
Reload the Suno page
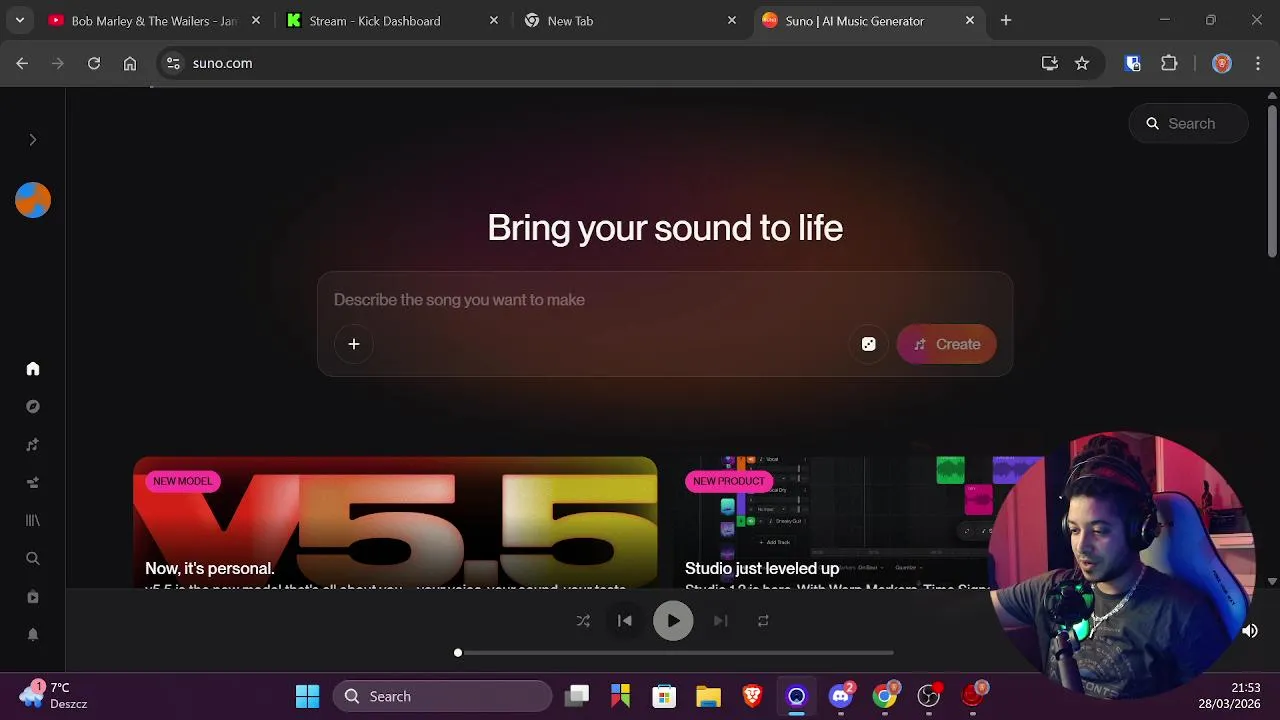[94, 63]
